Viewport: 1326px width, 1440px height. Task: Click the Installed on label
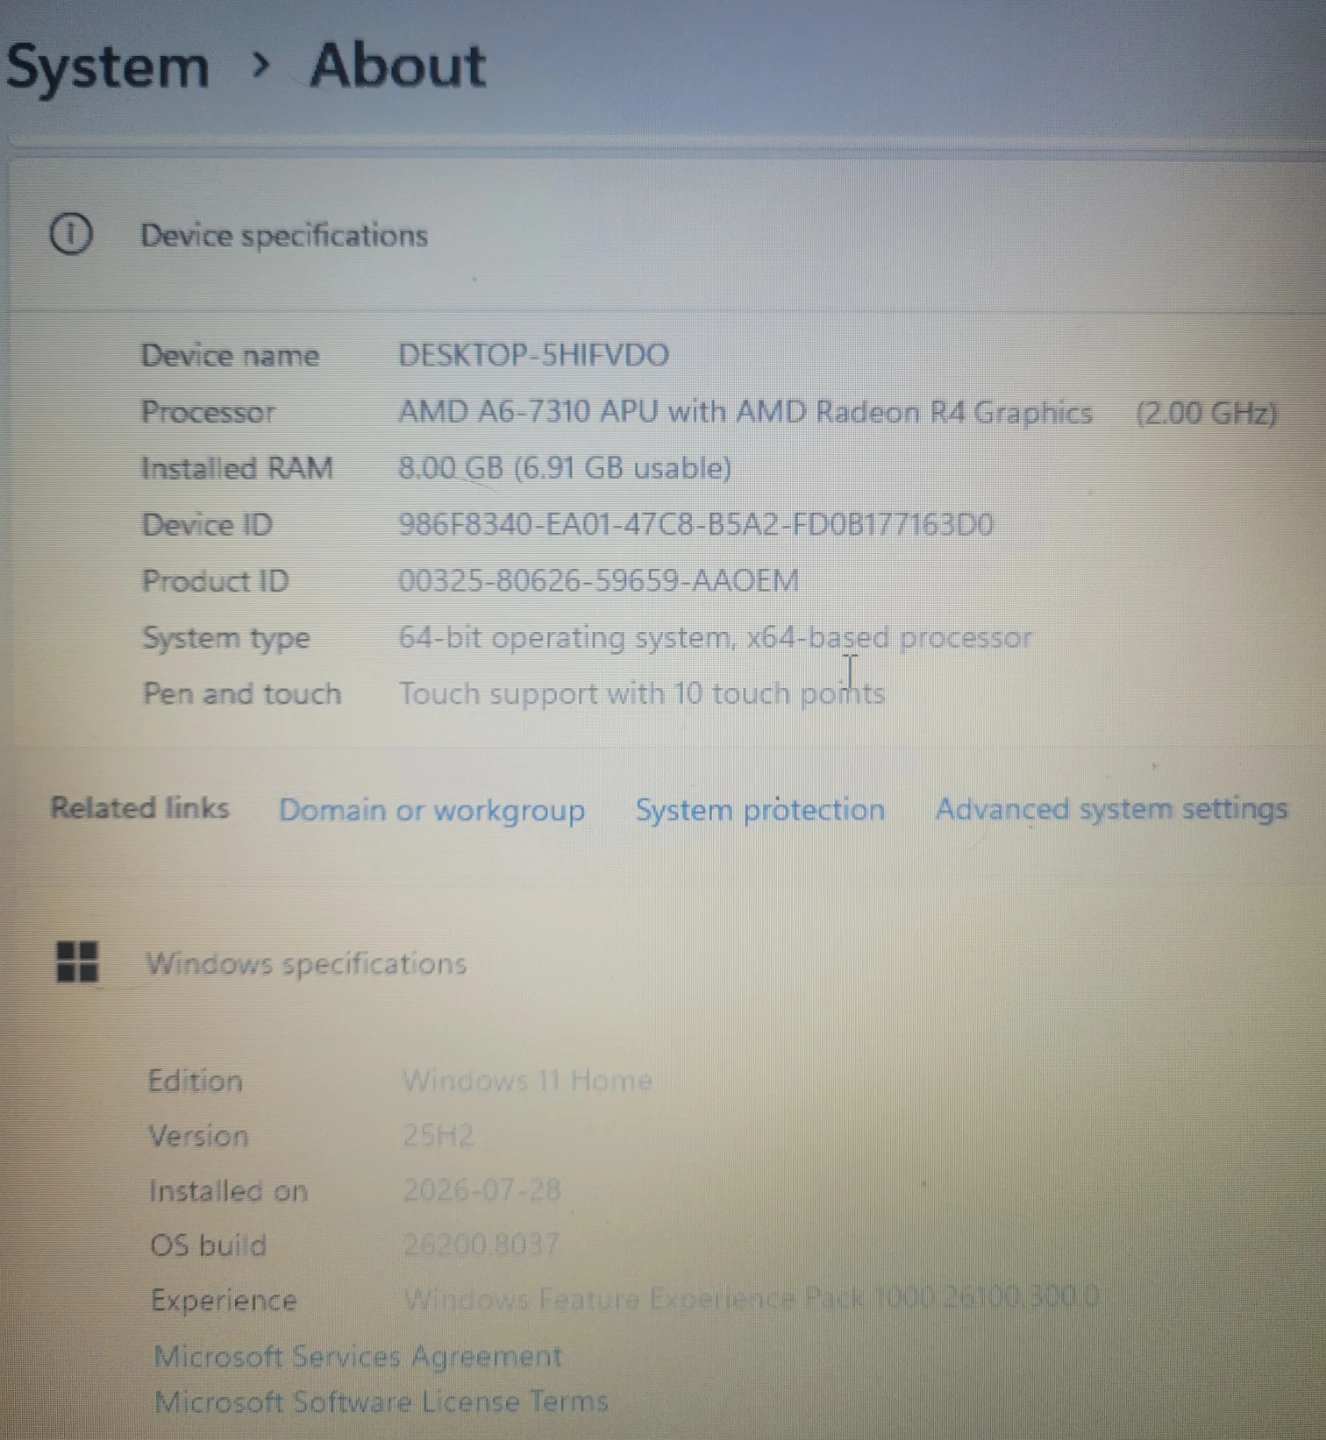[228, 1190]
